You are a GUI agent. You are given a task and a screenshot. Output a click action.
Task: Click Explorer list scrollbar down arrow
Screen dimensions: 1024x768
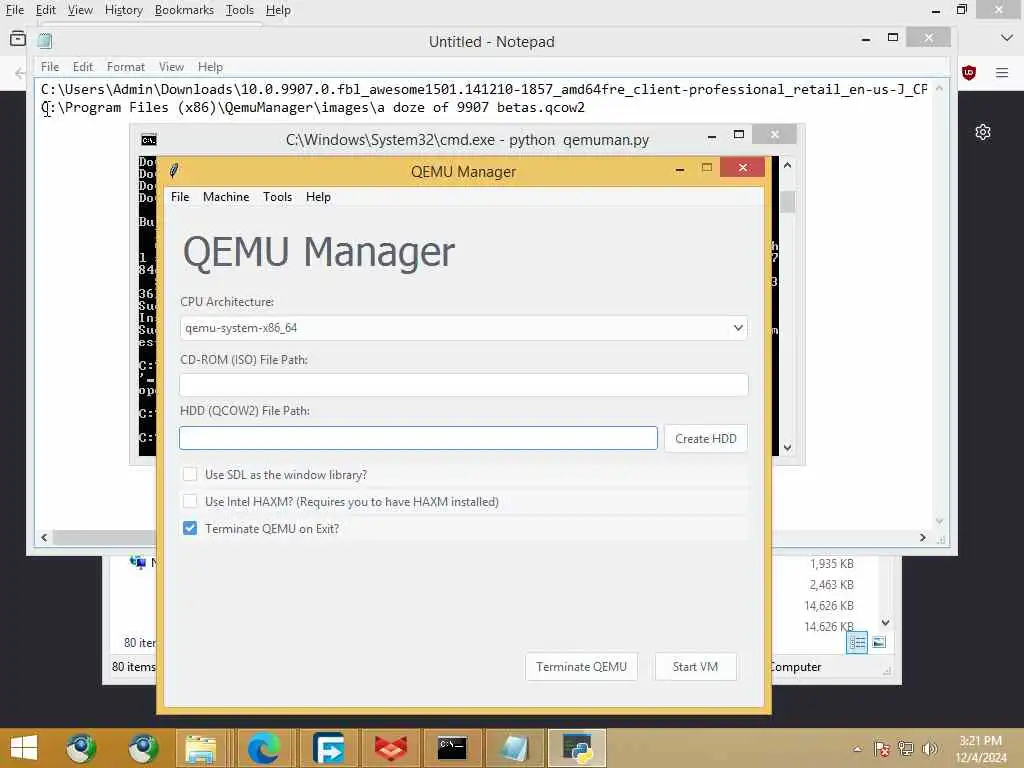pos(886,622)
